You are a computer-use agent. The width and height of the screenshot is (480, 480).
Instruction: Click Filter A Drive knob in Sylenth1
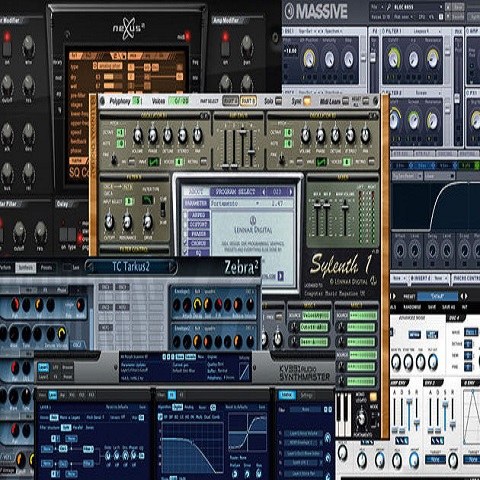tap(148, 222)
